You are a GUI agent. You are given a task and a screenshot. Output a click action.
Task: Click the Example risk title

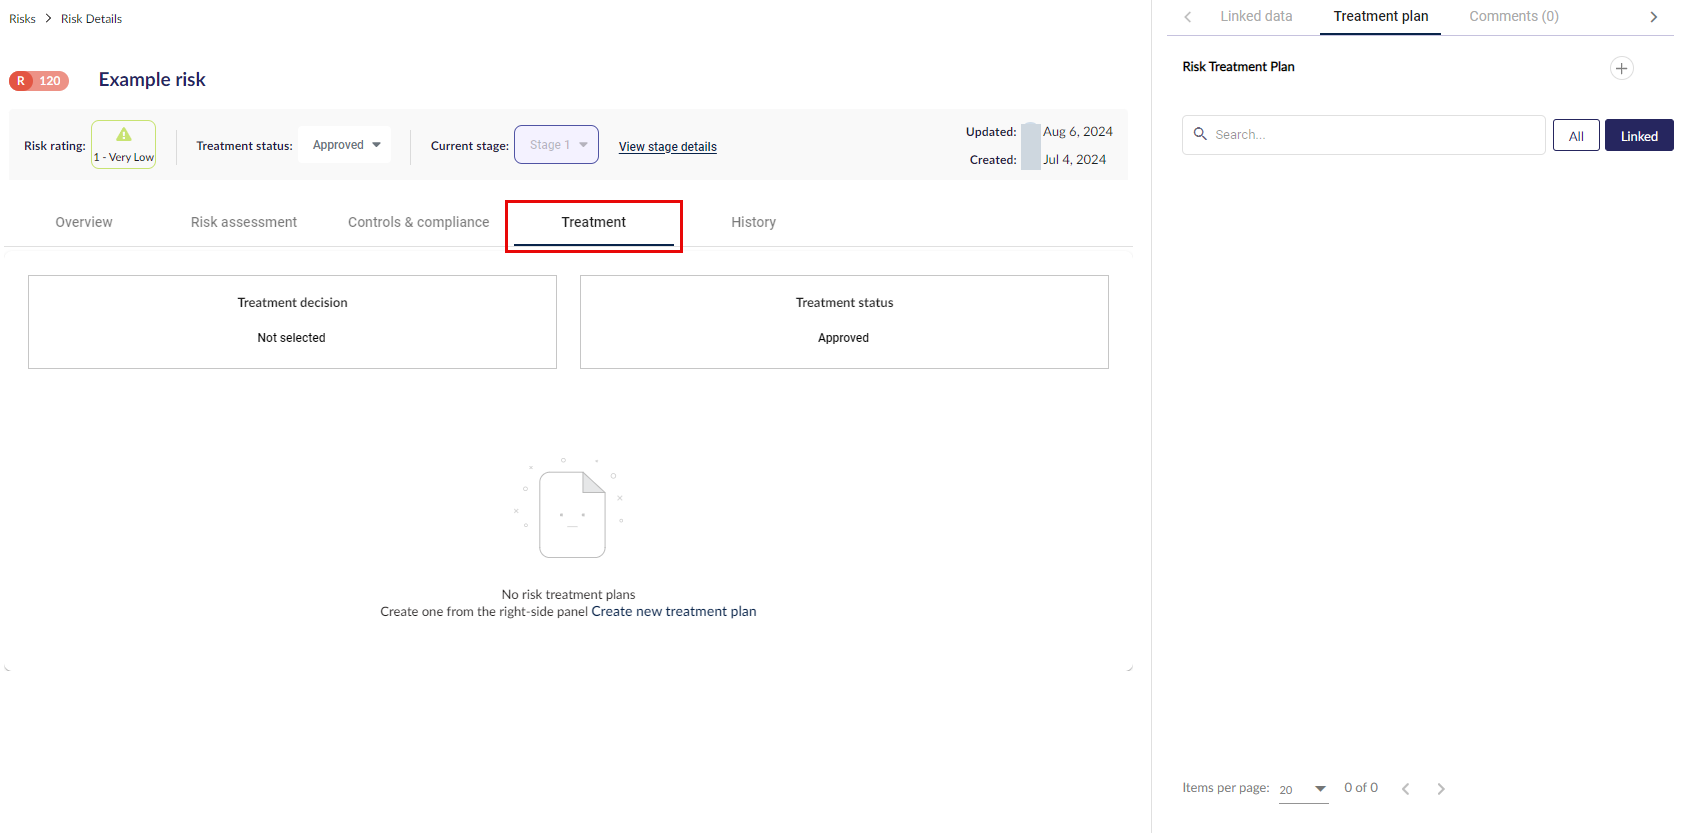point(152,80)
